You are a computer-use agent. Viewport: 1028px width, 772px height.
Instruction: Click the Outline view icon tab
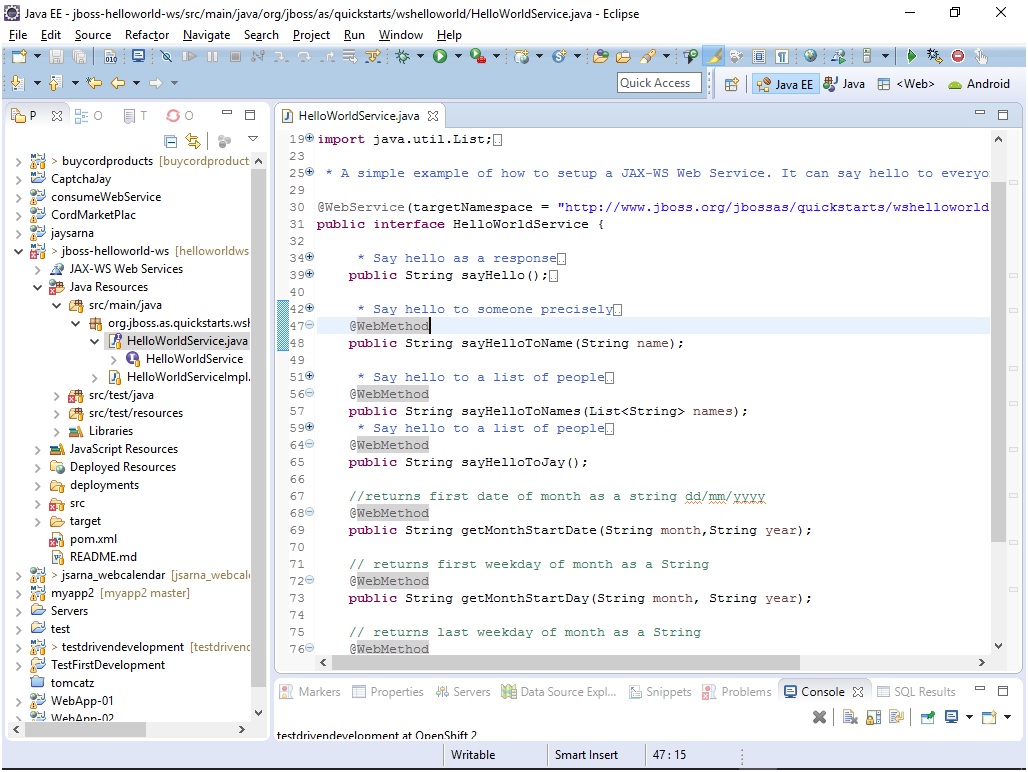[83, 116]
